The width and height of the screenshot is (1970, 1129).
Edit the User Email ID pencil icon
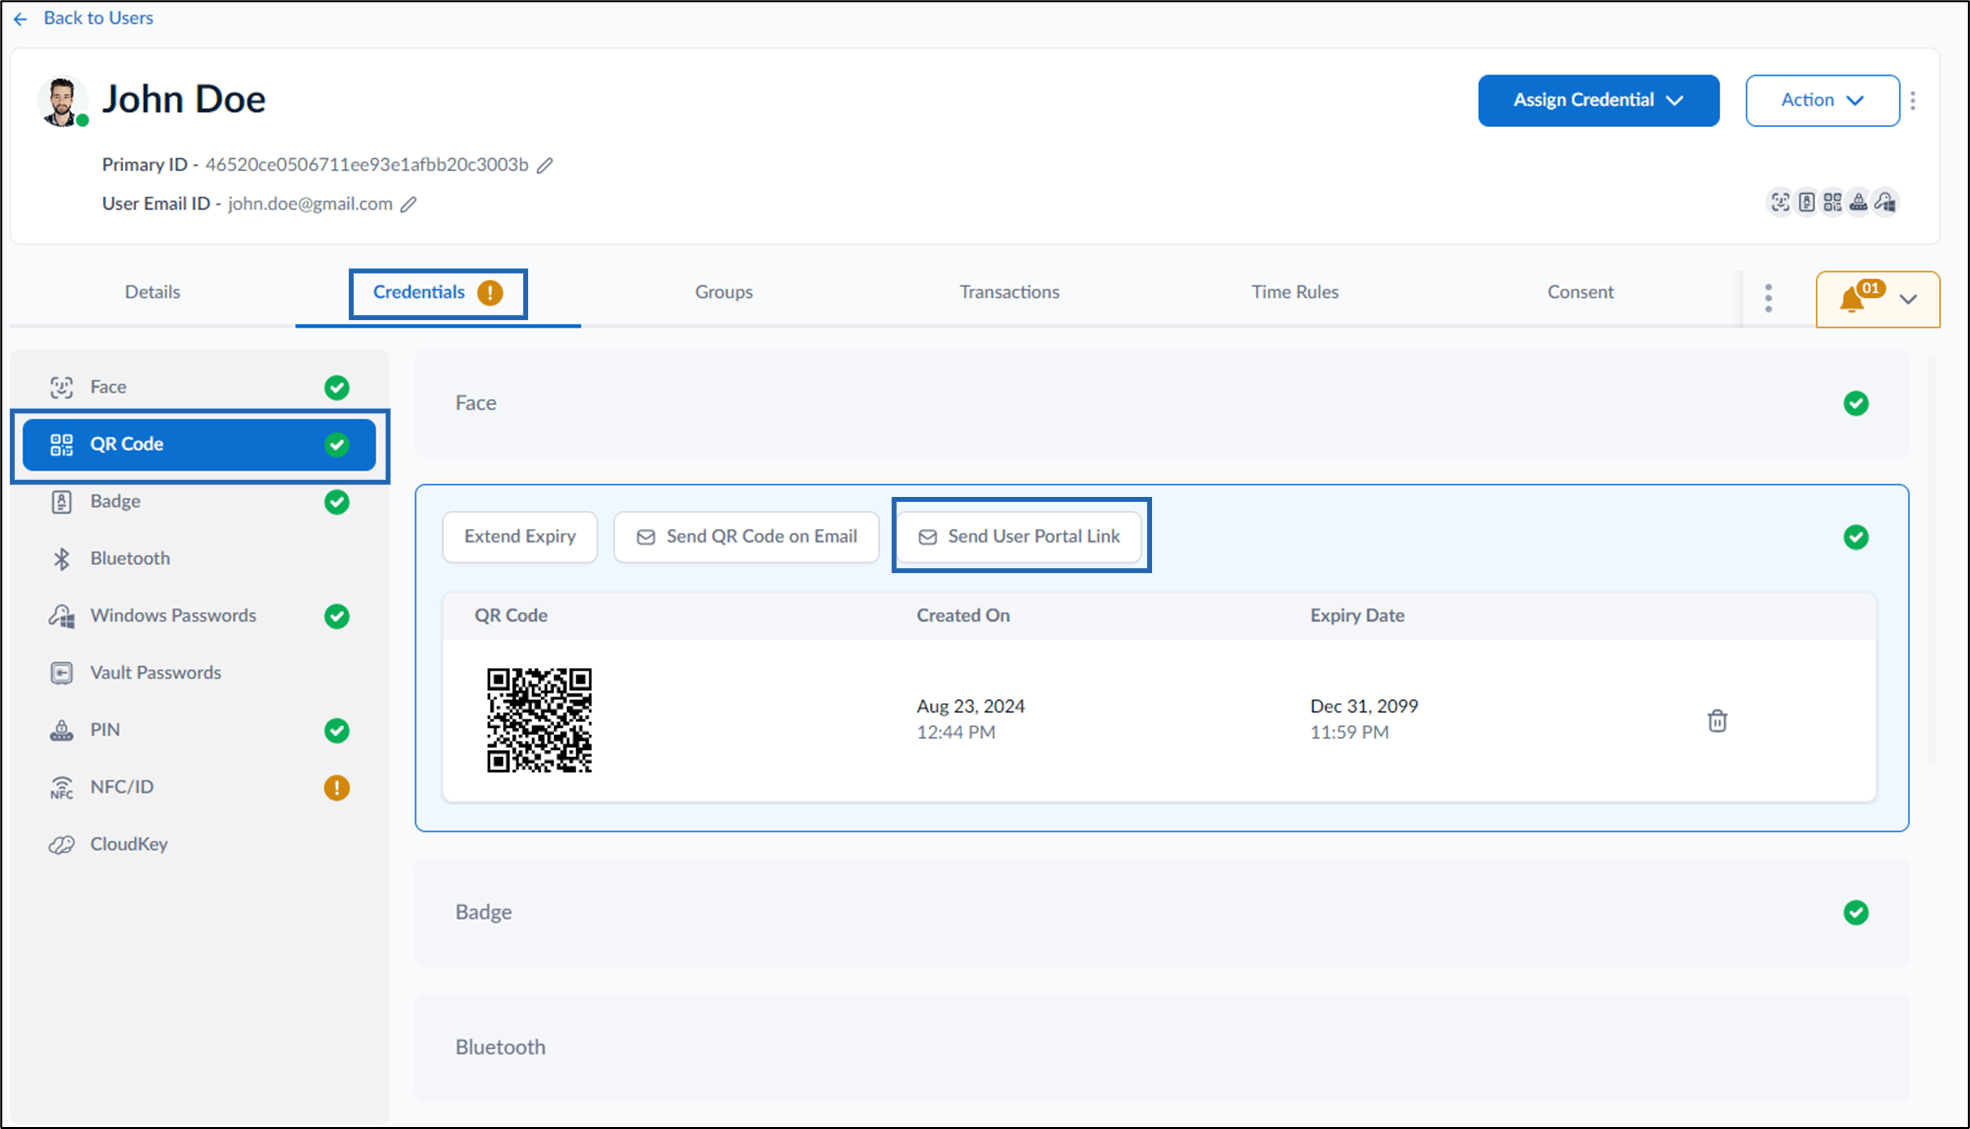click(x=409, y=204)
